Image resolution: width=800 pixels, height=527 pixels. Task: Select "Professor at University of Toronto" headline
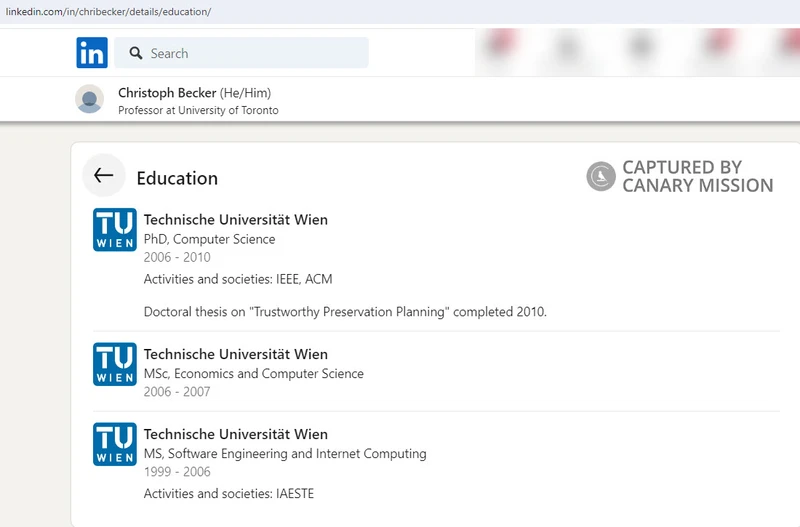click(x=198, y=110)
